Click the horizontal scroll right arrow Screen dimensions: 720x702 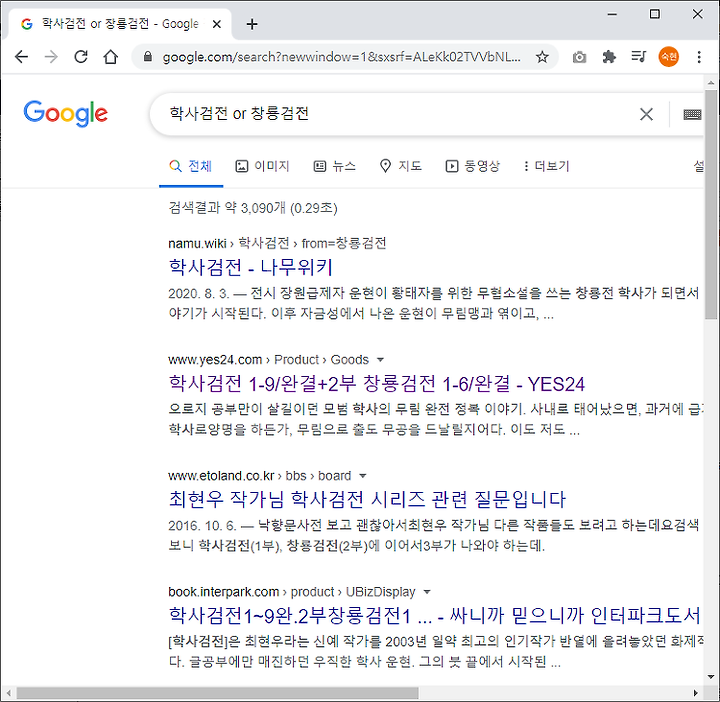pos(696,692)
